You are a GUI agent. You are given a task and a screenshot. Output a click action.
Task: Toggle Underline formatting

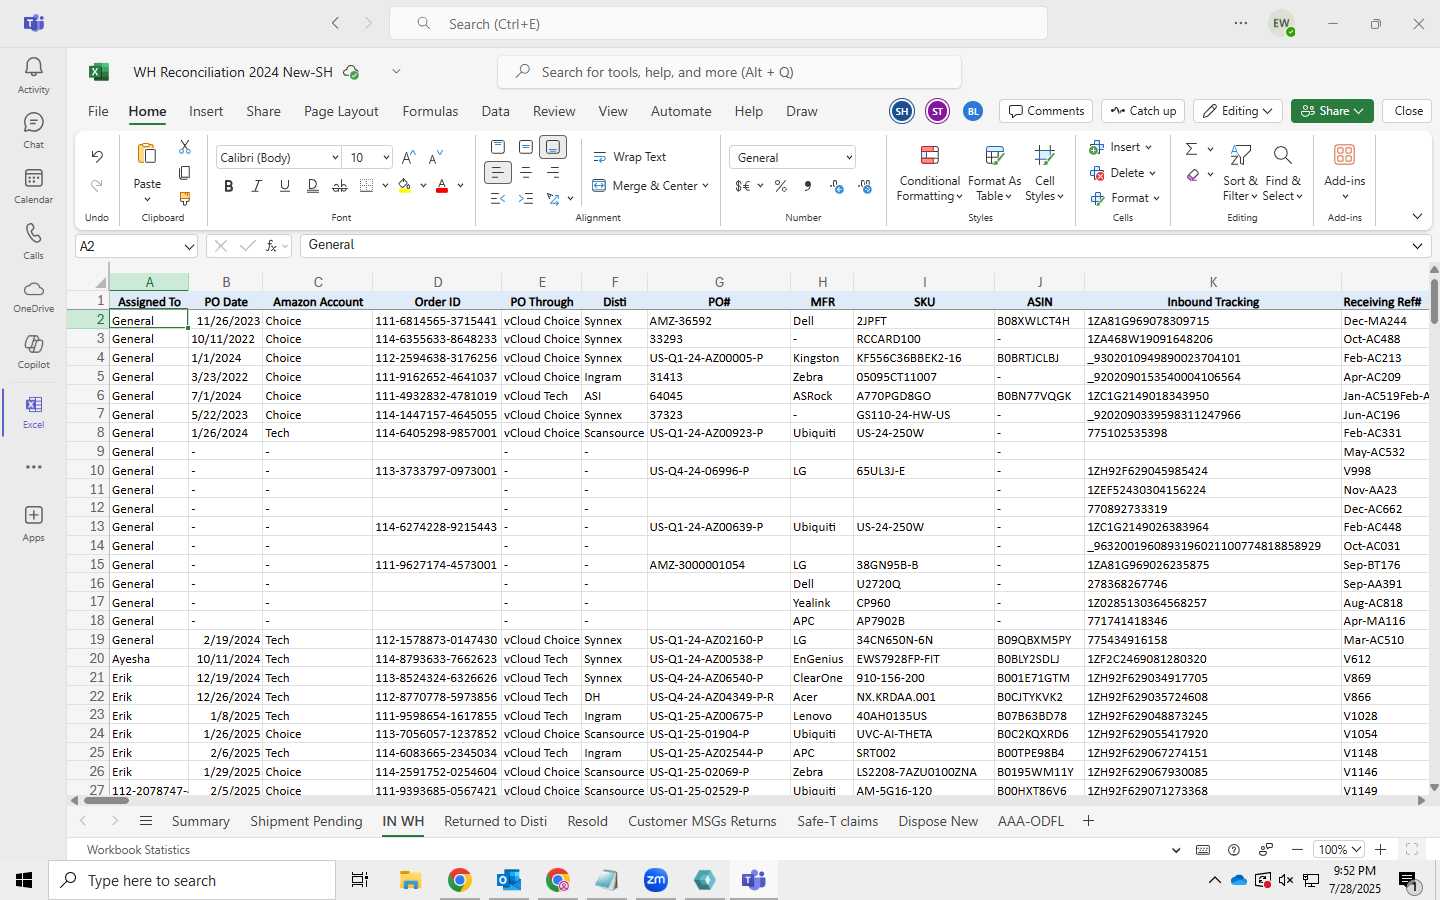click(285, 186)
